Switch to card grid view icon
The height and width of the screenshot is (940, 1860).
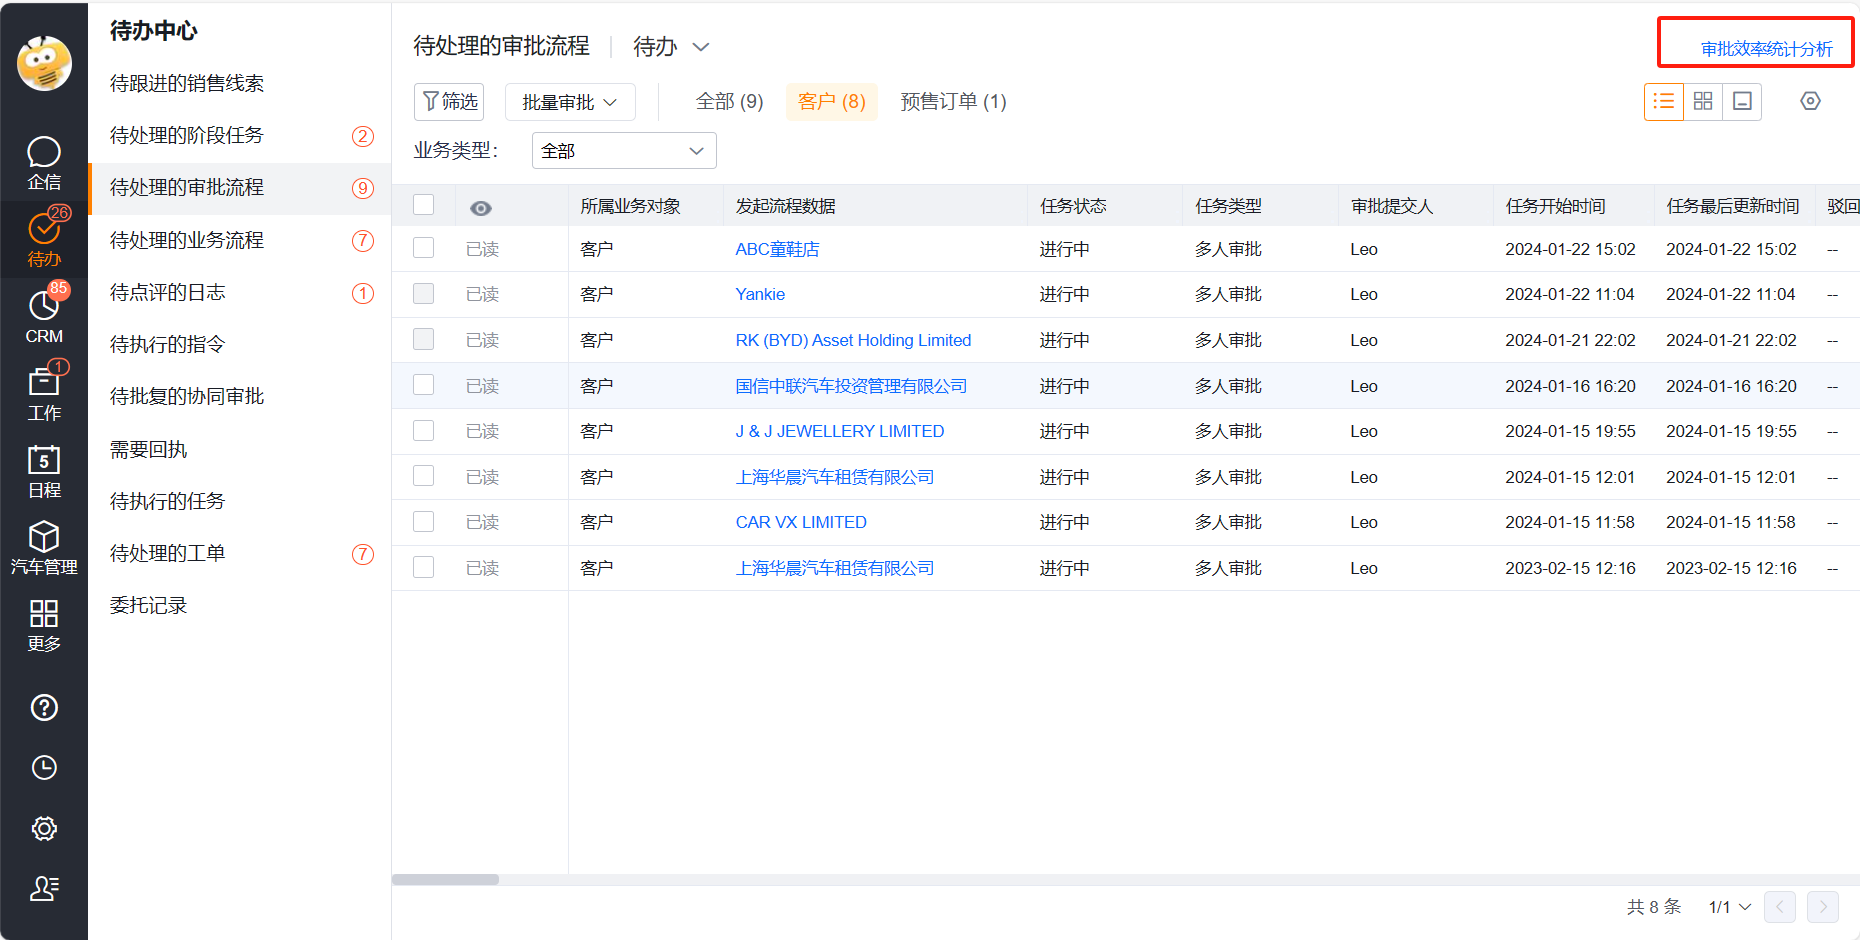click(x=1703, y=101)
